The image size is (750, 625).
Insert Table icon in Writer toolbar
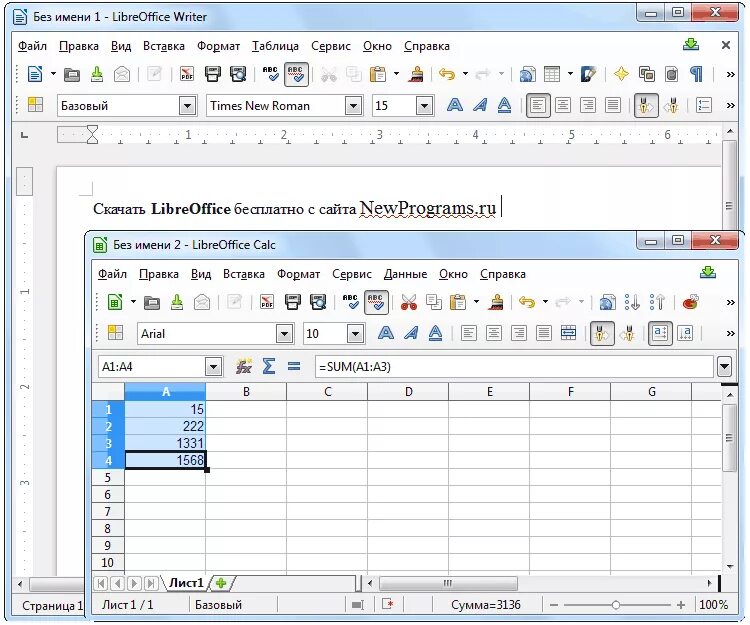(551, 74)
